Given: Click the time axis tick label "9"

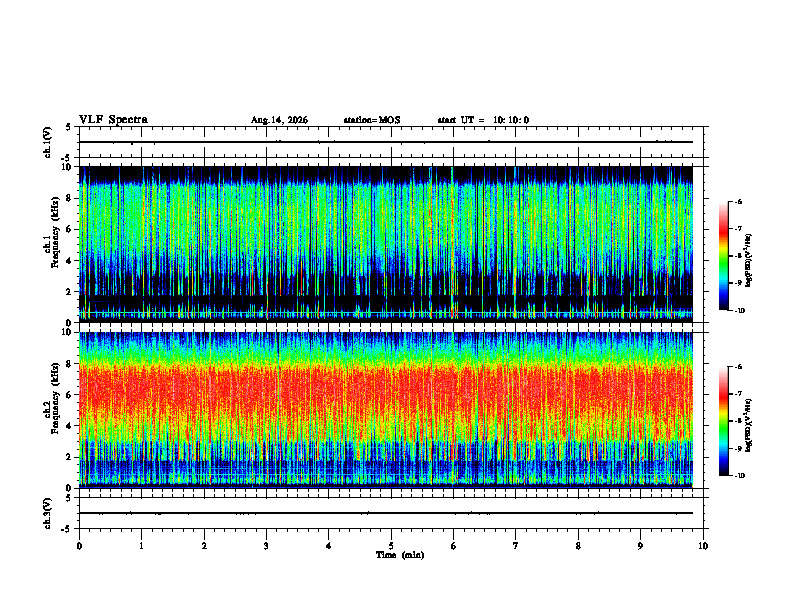Looking at the screenshot, I should [x=640, y=546].
